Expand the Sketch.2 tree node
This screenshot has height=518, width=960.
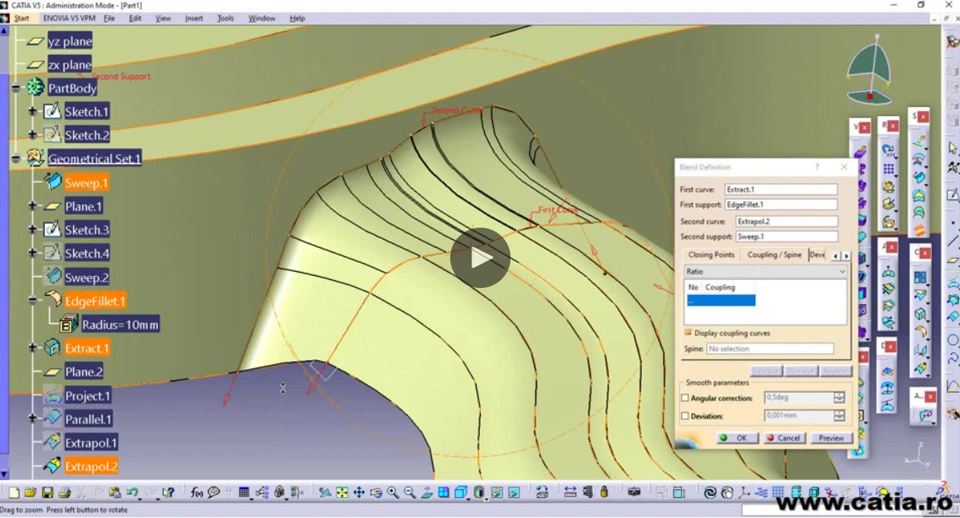pos(32,135)
